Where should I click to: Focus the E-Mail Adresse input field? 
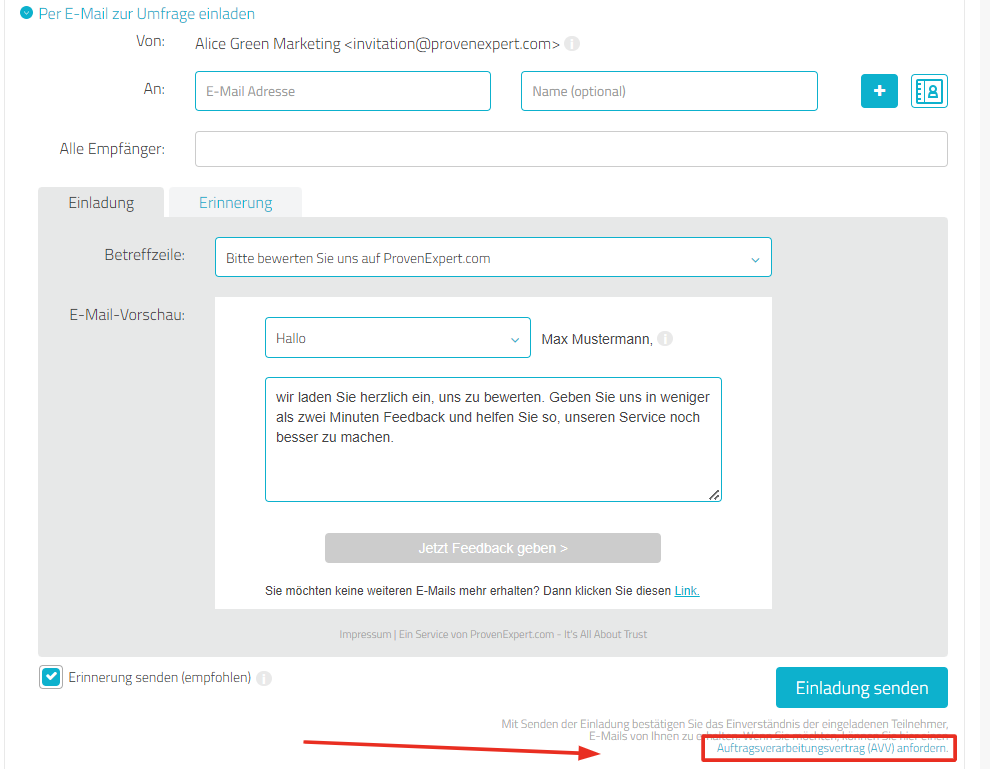point(343,91)
